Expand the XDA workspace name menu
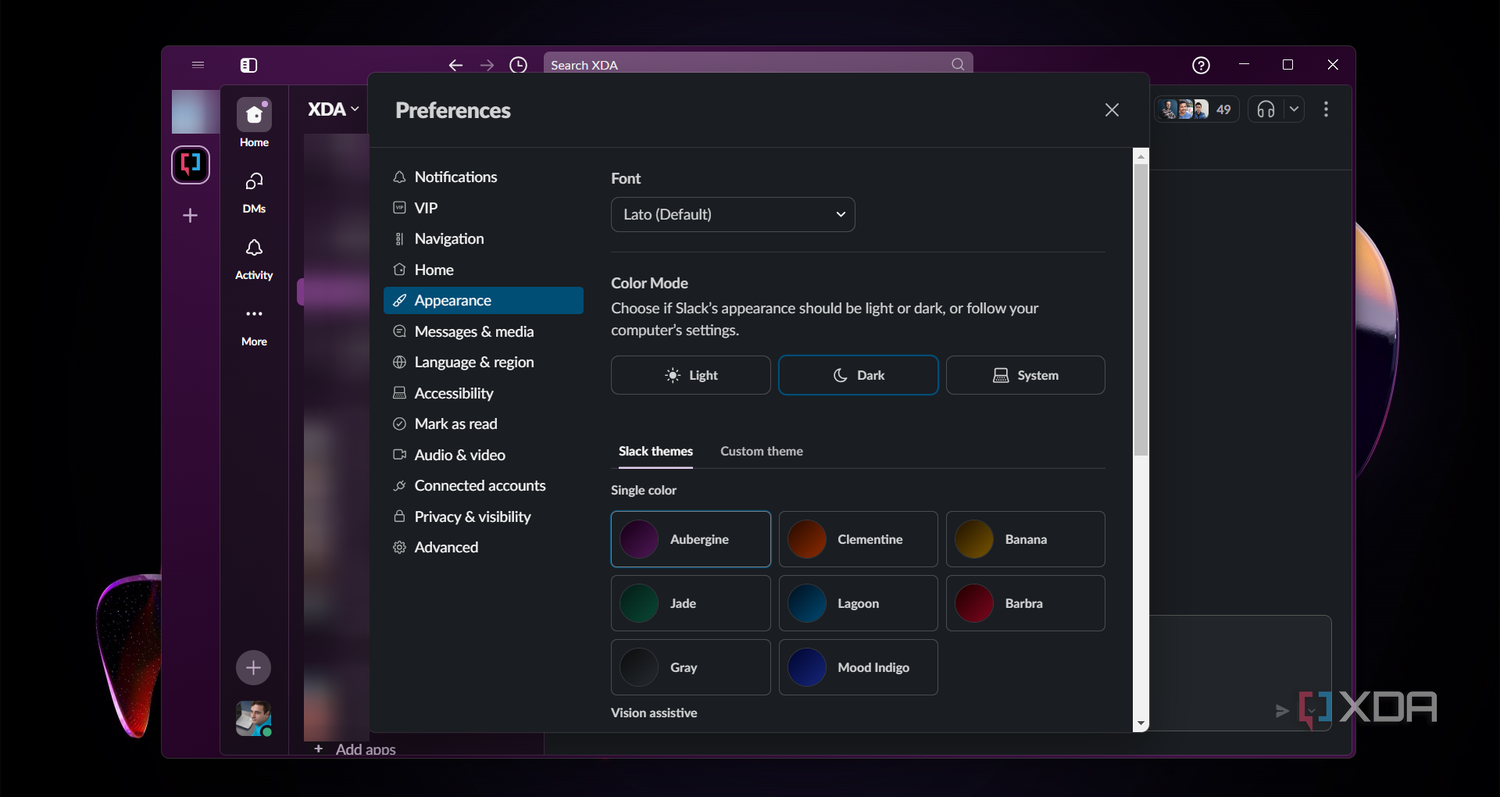 tap(334, 109)
